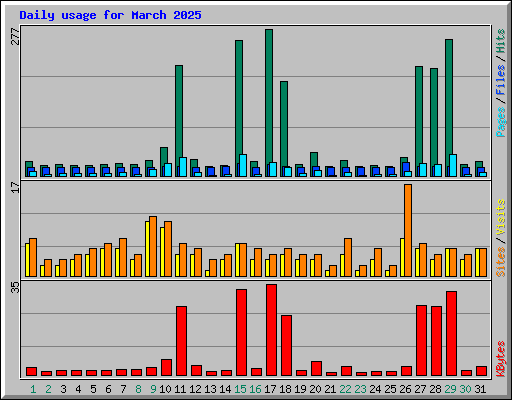Click the green weekend day label 1
The height and width of the screenshot is (400, 512).
(33, 389)
